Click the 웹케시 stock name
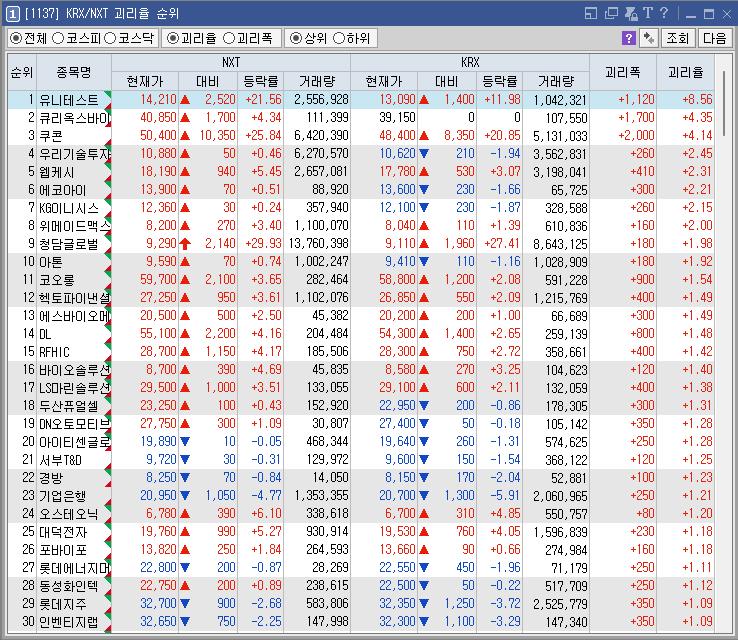The image size is (738, 640). click(x=56, y=172)
